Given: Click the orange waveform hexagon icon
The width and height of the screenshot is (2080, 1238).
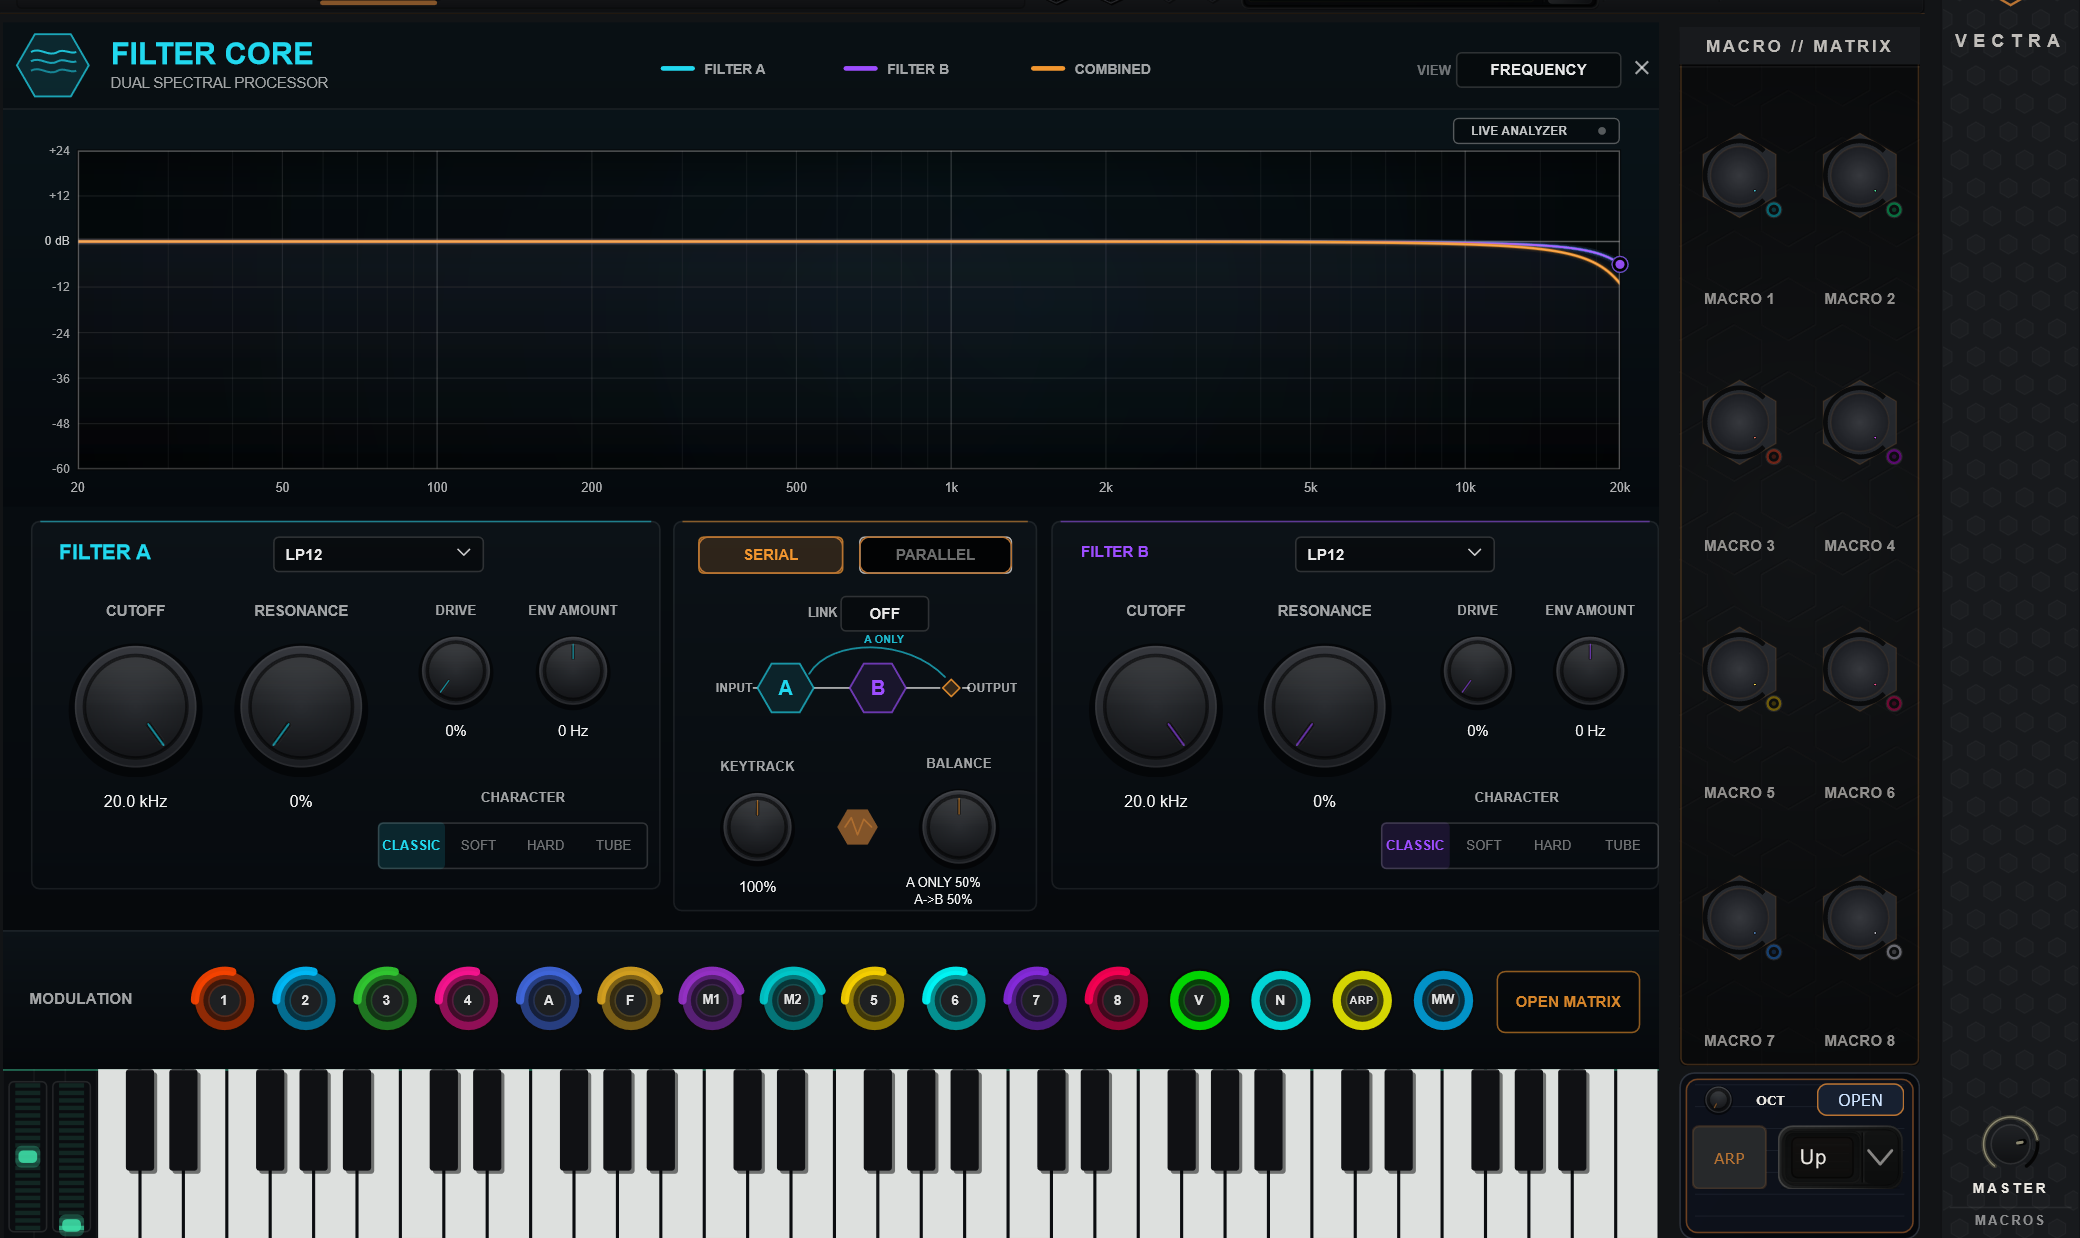Looking at the screenshot, I should pyautogui.click(x=857, y=827).
